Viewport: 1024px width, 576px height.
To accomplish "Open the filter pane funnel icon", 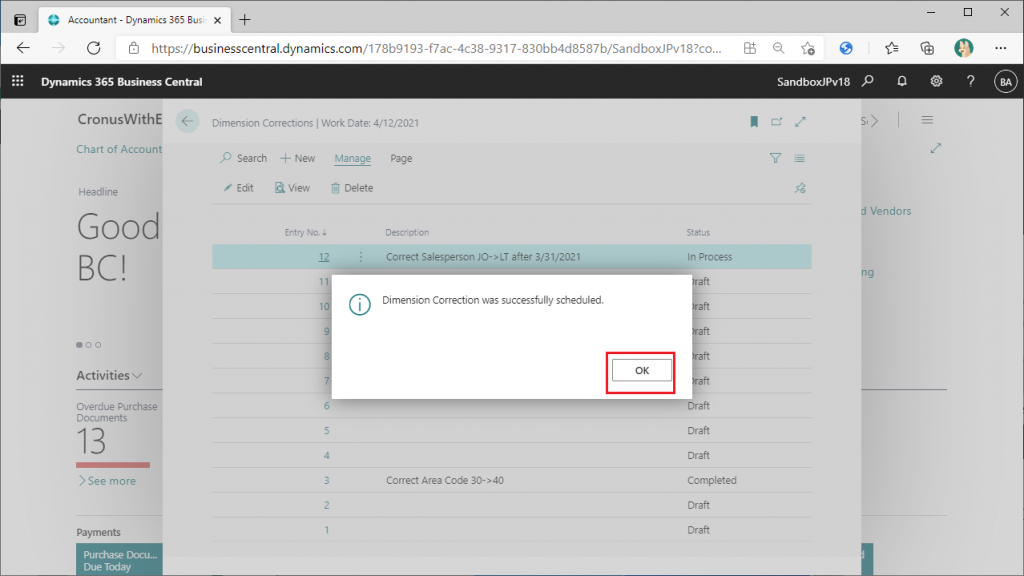I will [775, 158].
